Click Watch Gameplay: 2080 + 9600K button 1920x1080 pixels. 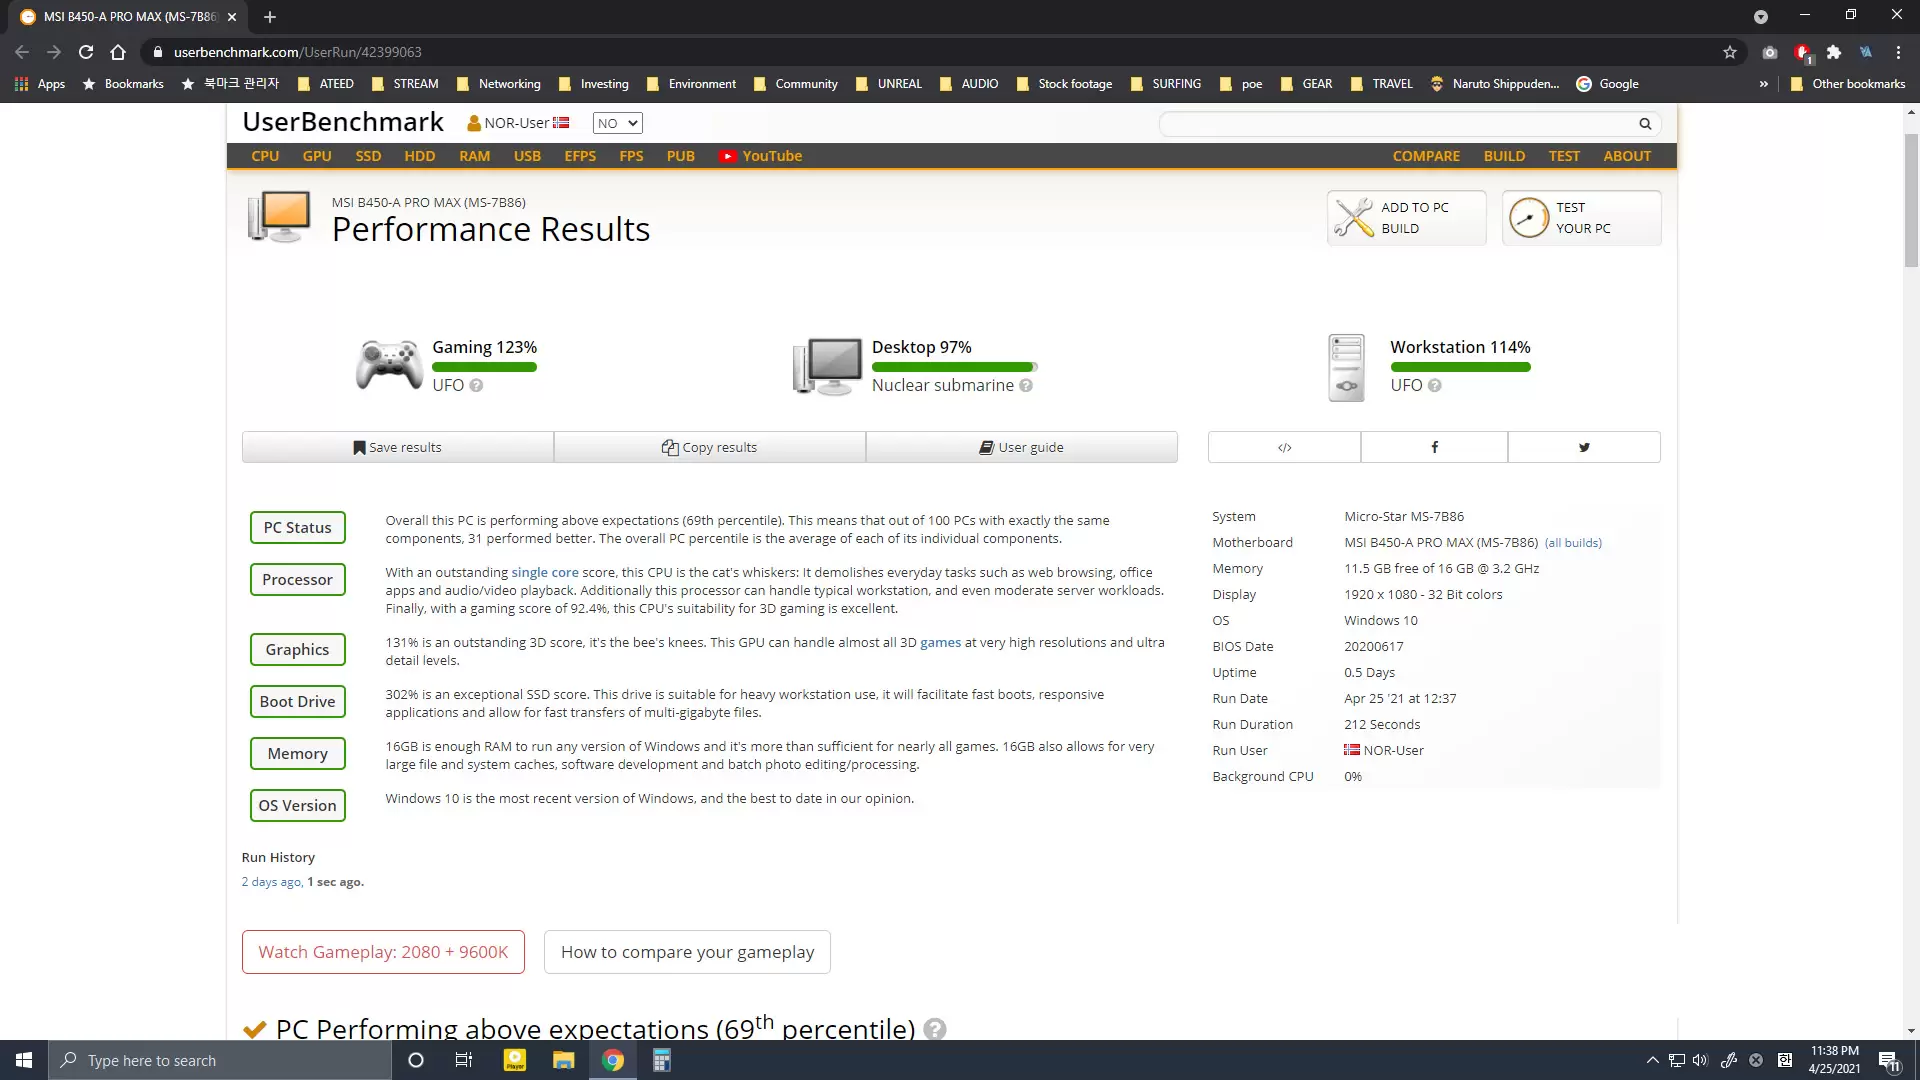(x=383, y=952)
